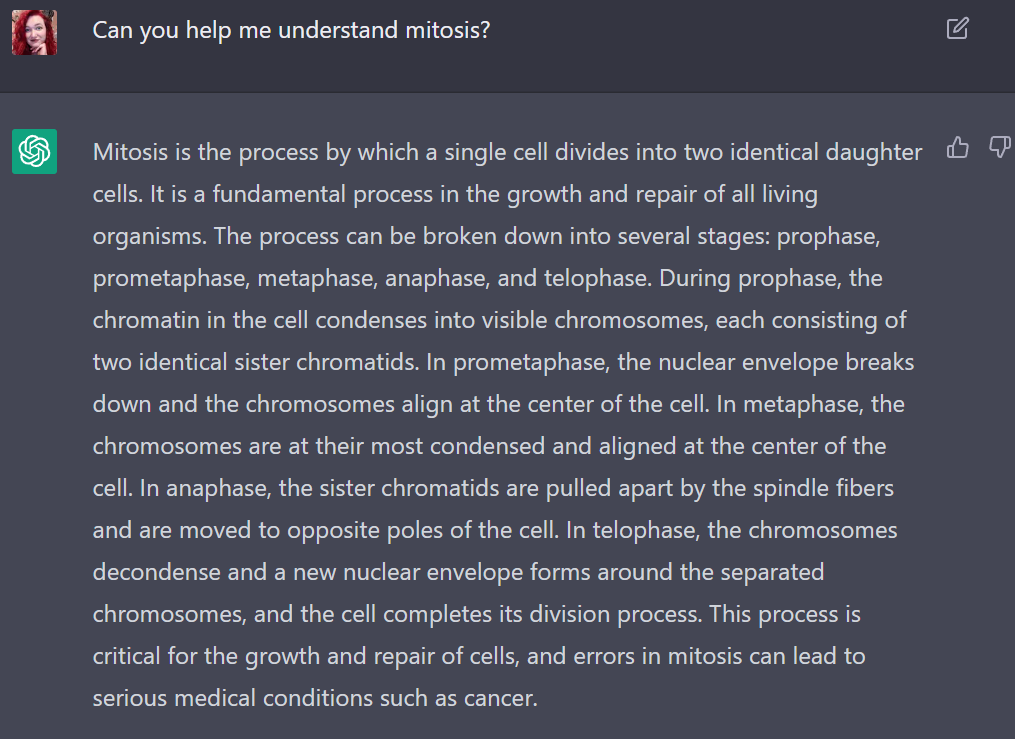The width and height of the screenshot is (1015, 739).
Task: Click the phrase 'two identical sister chromatids'
Action: pos(255,362)
